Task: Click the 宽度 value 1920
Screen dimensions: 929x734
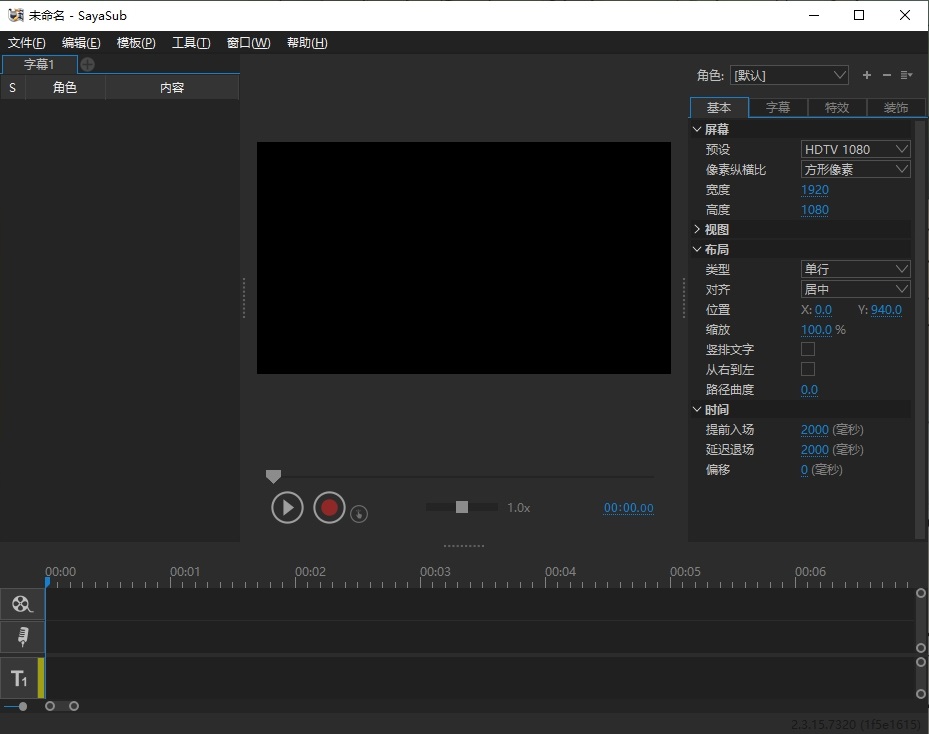Action: [x=815, y=190]
